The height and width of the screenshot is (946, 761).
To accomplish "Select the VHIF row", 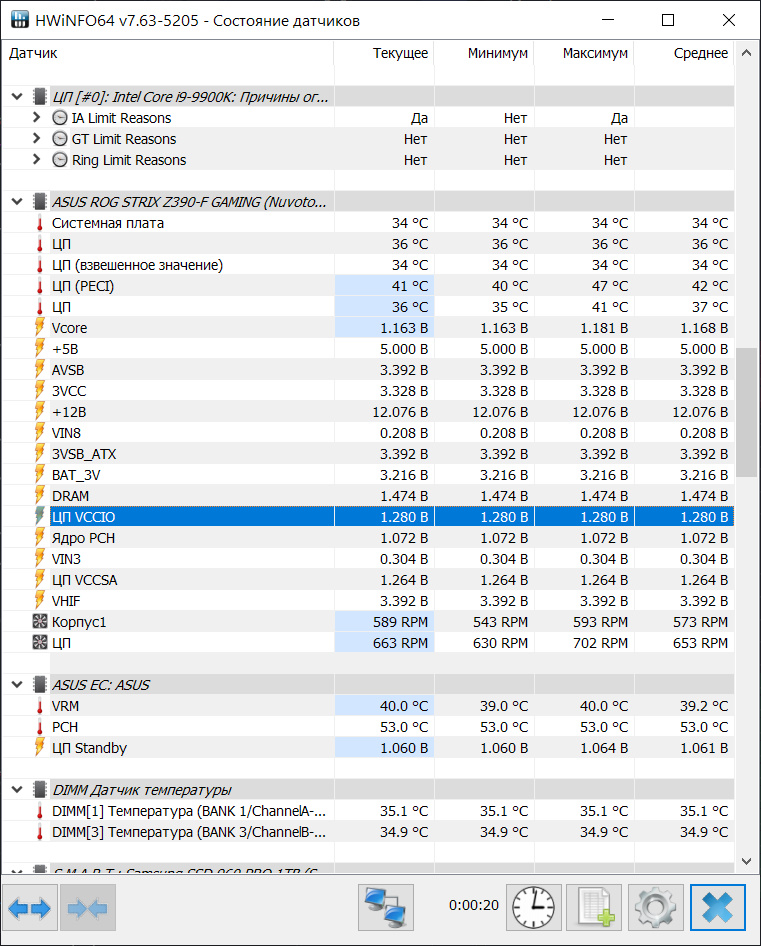I will click(x=368, y=601).
